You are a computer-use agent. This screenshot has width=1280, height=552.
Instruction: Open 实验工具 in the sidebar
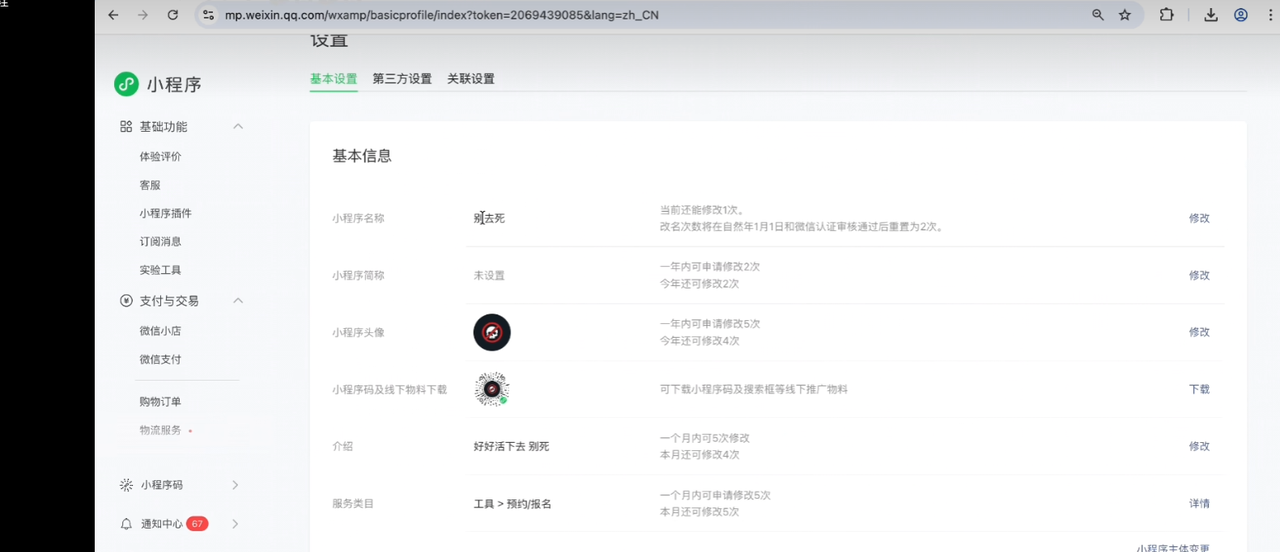(x=161, y=270)
